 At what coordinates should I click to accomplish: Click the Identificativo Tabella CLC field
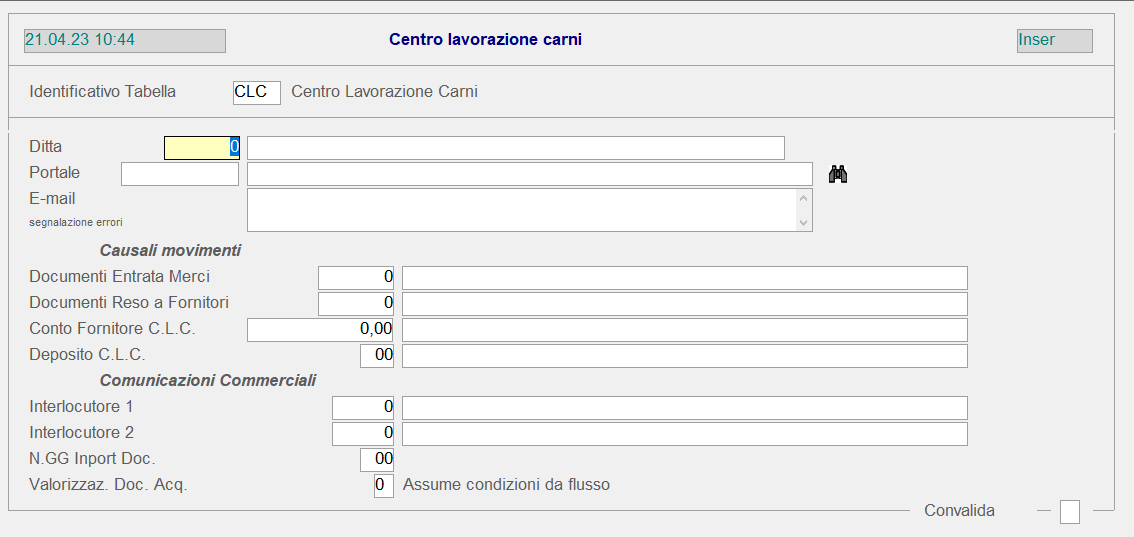coord(256,92)
